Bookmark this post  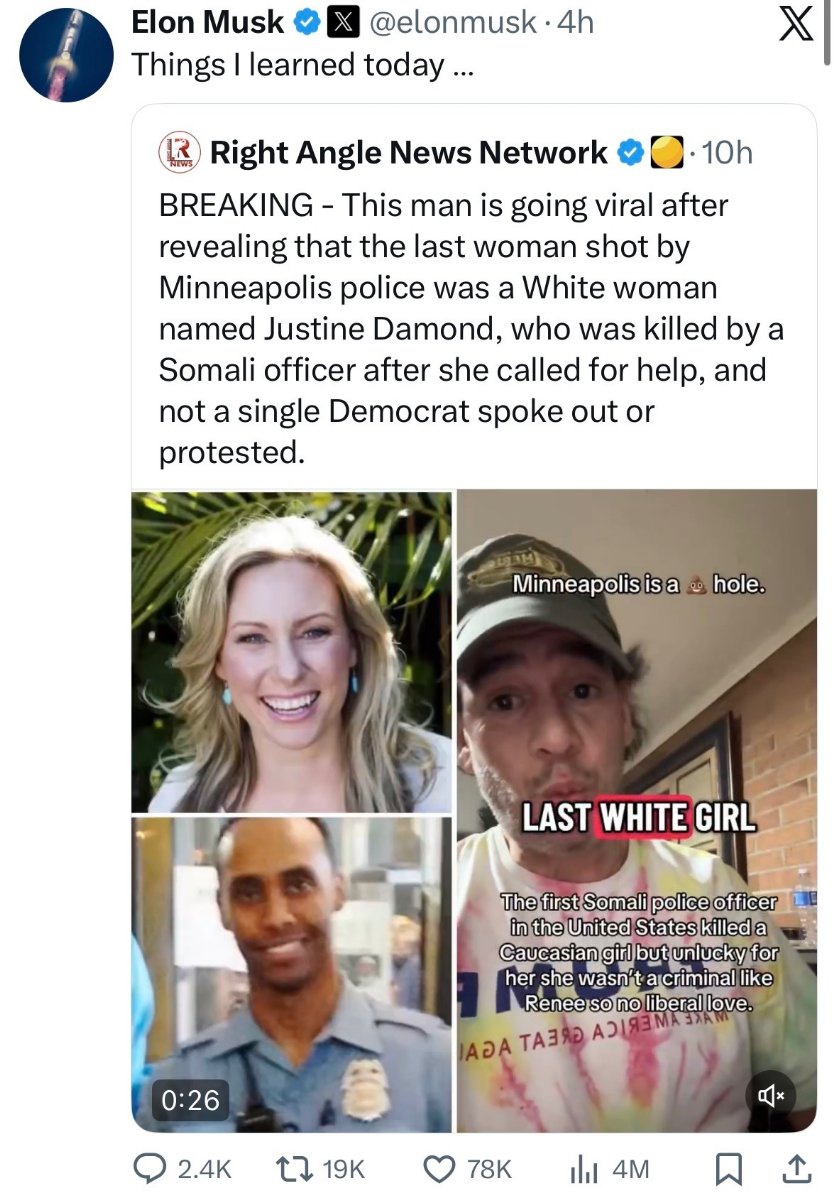[730, 1168]
